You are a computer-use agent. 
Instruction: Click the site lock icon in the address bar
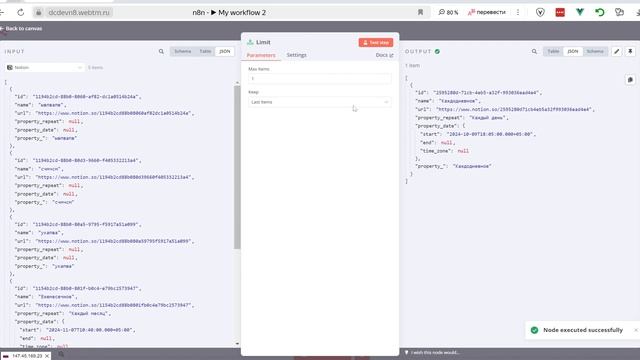pyautogui.click(x=38, y=13)
